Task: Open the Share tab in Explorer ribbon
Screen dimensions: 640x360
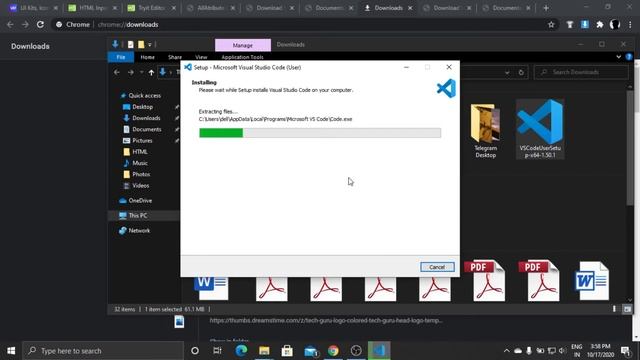Action: pos(175,57)
